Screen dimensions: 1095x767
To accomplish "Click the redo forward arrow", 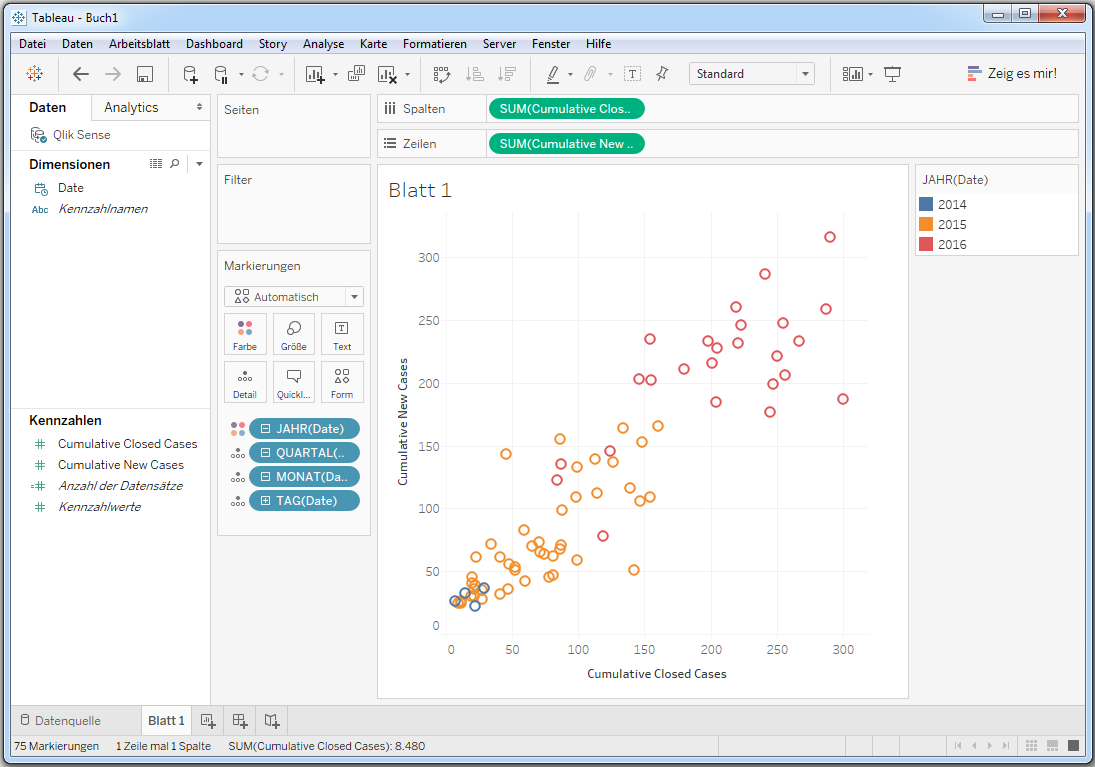I will [x=112, y=73].
